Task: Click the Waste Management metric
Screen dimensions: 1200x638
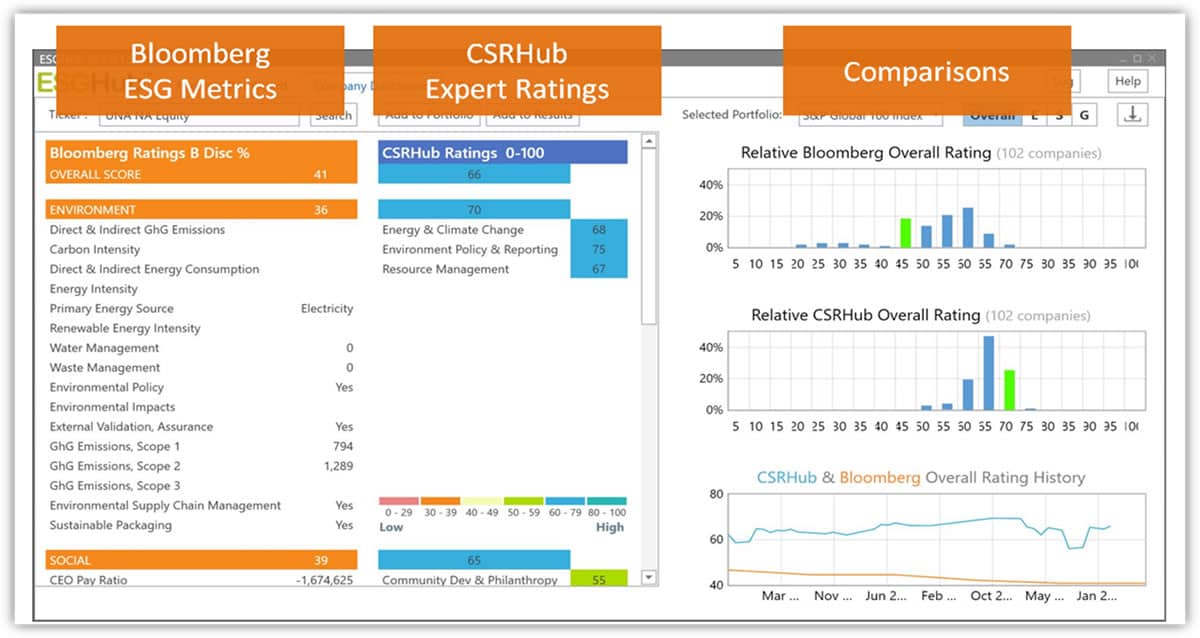Action: 201,368
